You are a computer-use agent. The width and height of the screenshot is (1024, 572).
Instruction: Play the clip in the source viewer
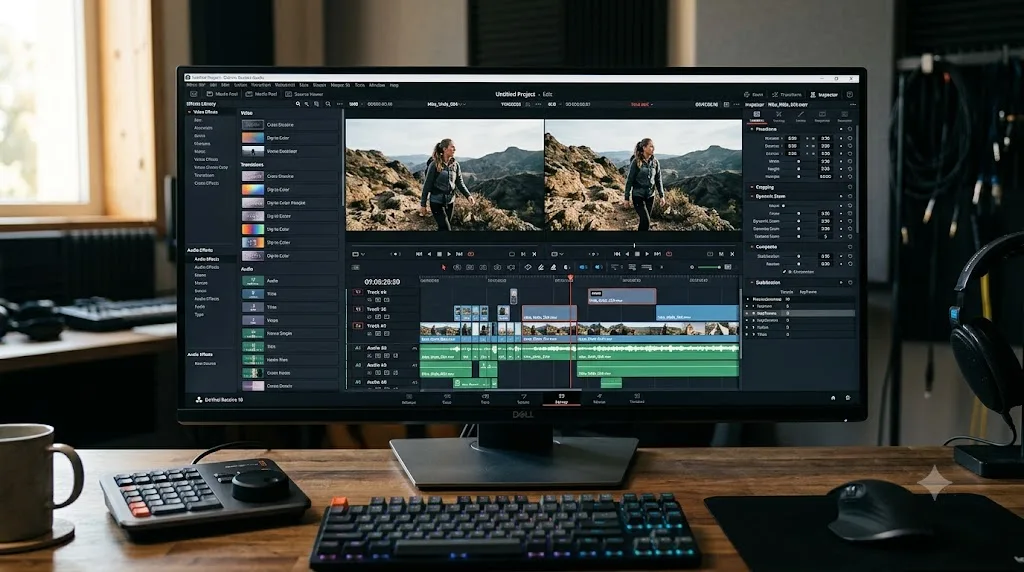[x=449, y=254]
